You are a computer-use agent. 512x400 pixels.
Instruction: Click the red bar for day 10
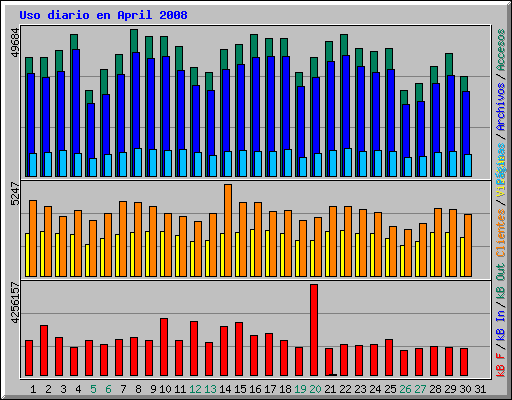(164, 347)
